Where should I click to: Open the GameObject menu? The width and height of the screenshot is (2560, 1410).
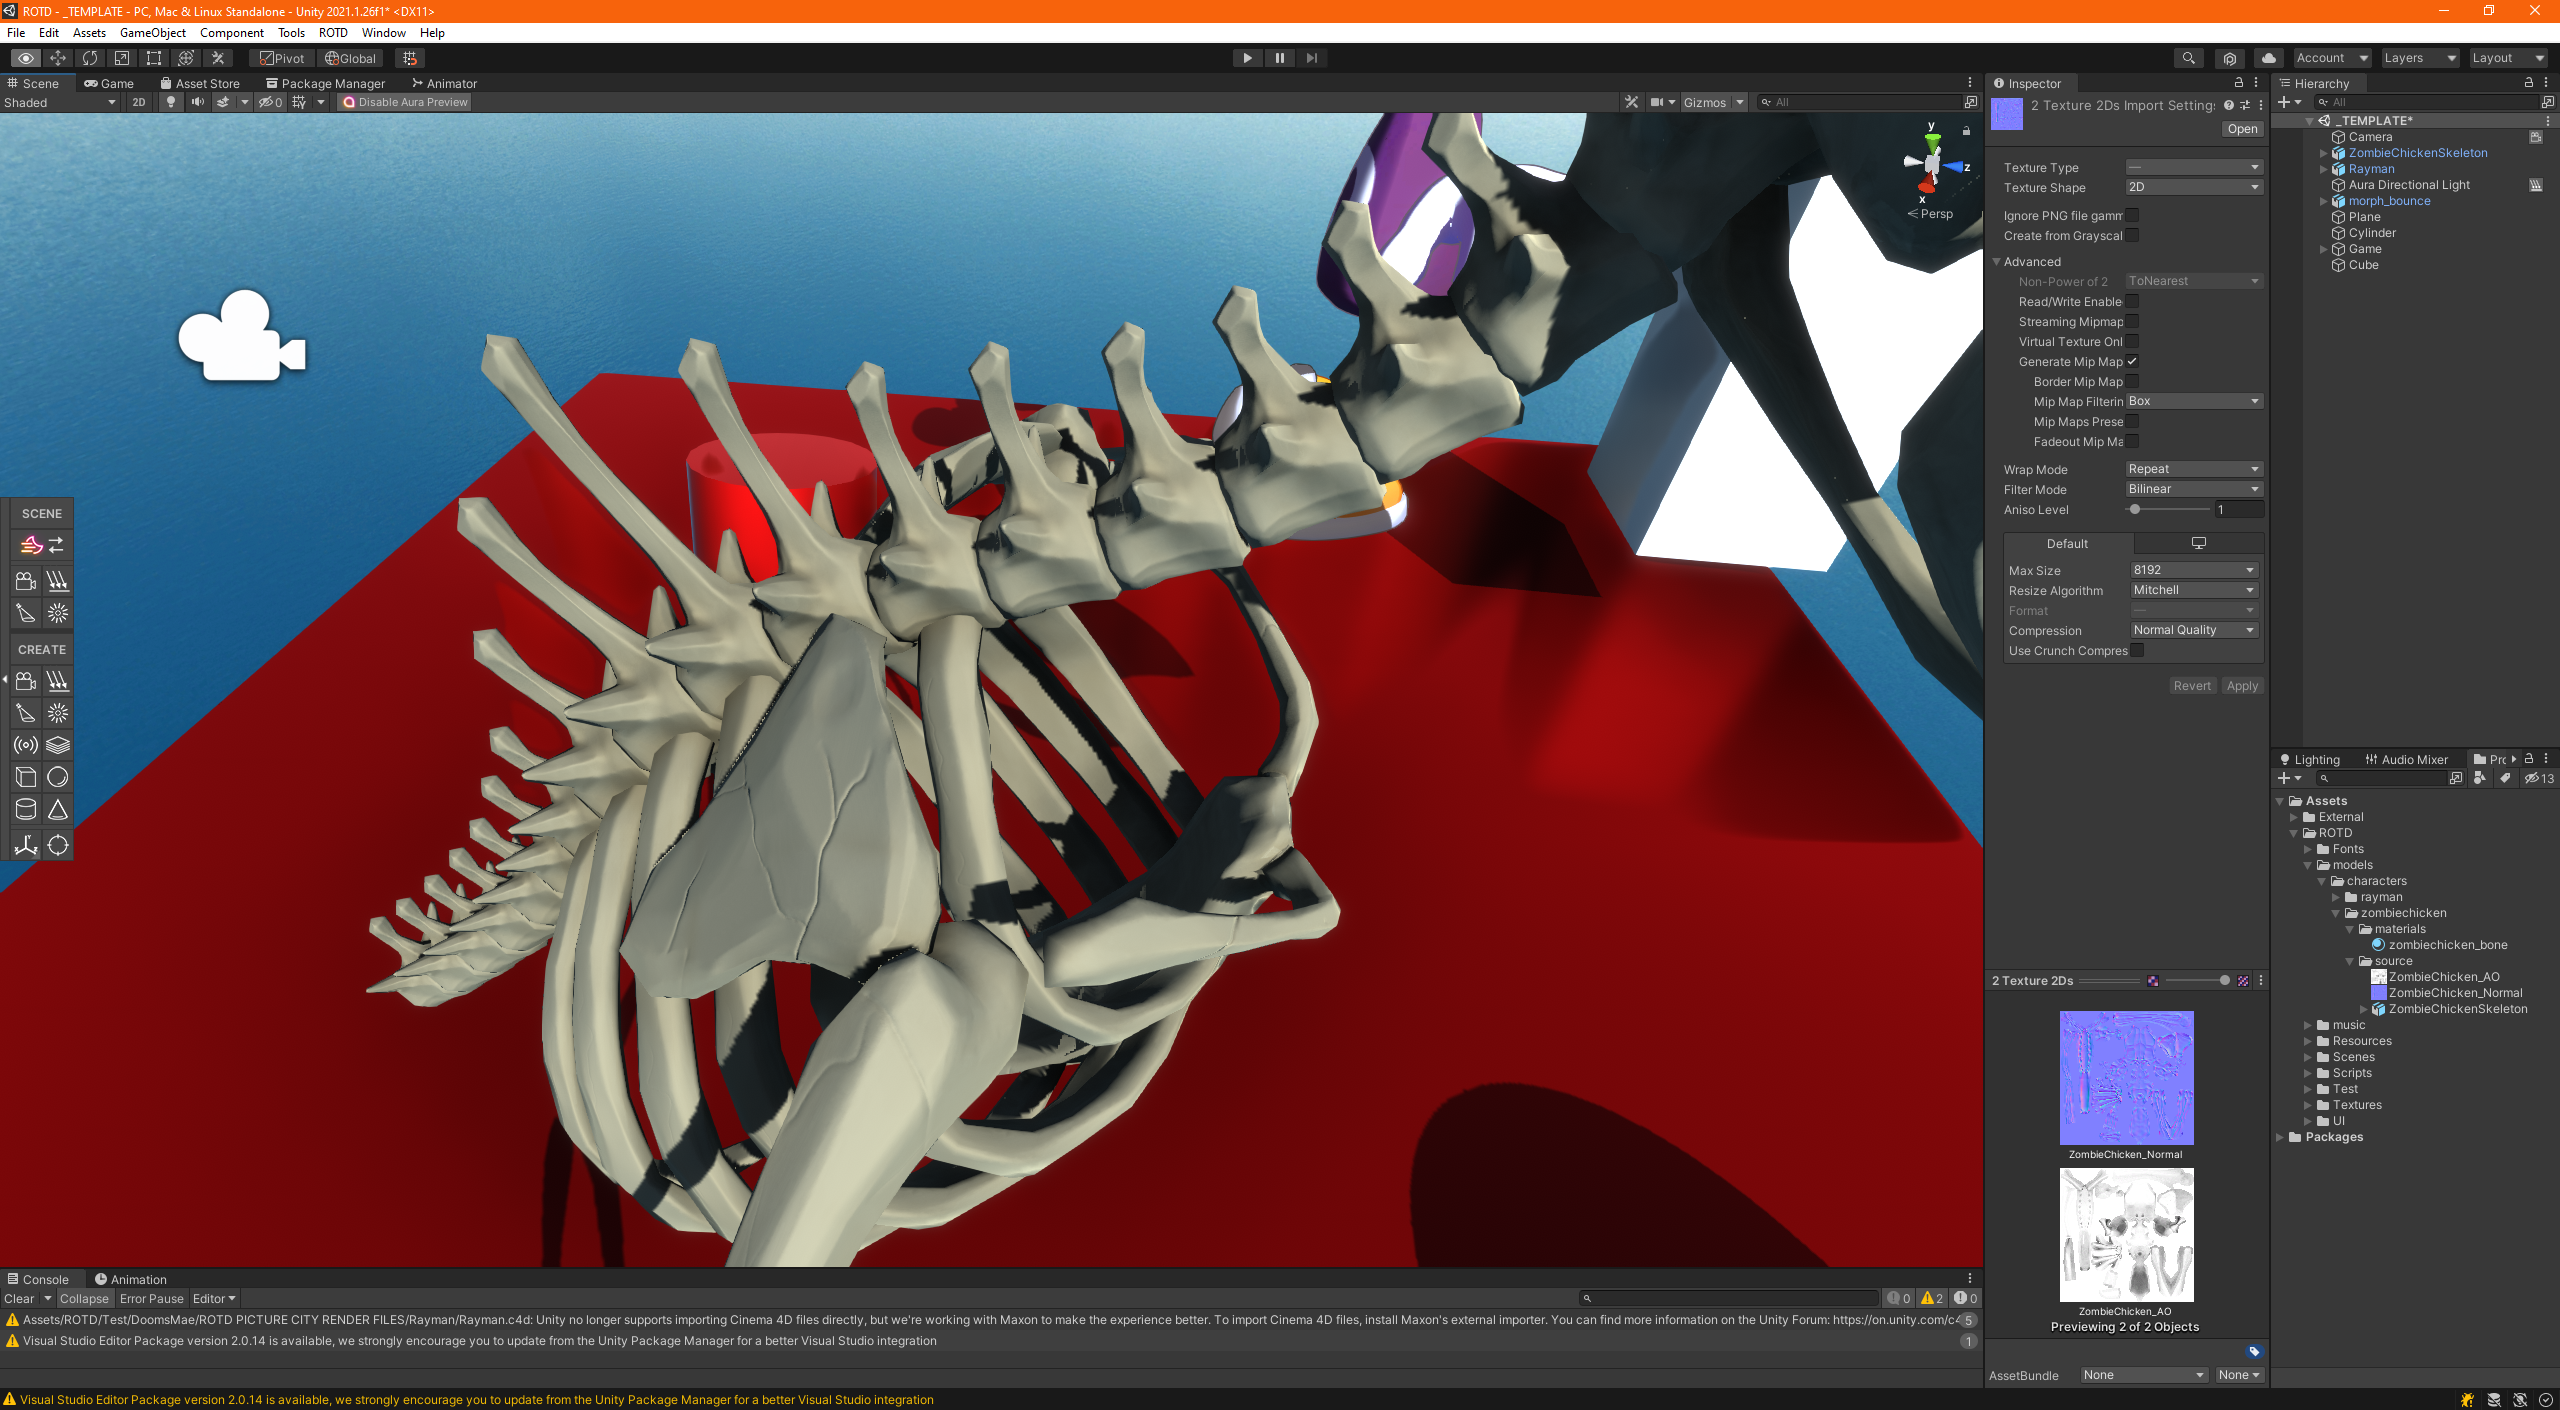tap(153, 33)
